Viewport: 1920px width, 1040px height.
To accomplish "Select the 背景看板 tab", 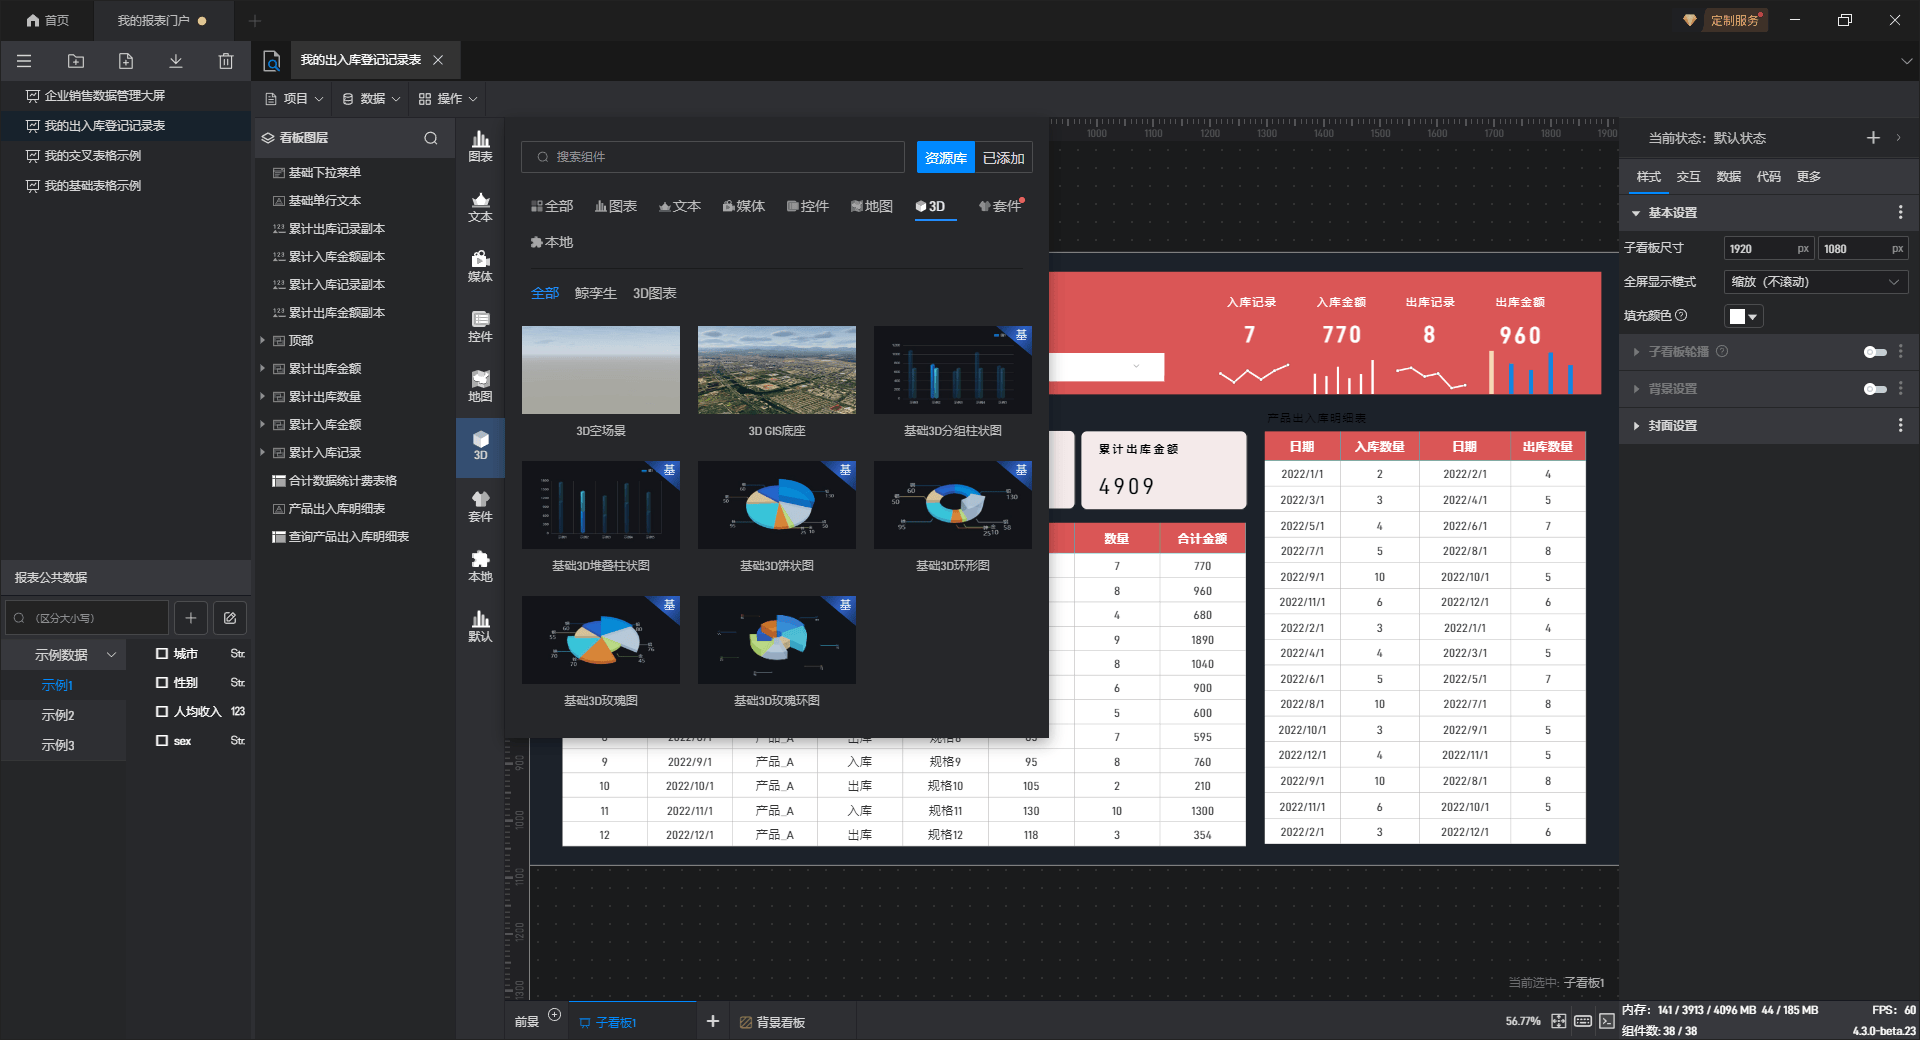I will (773, 1022).
